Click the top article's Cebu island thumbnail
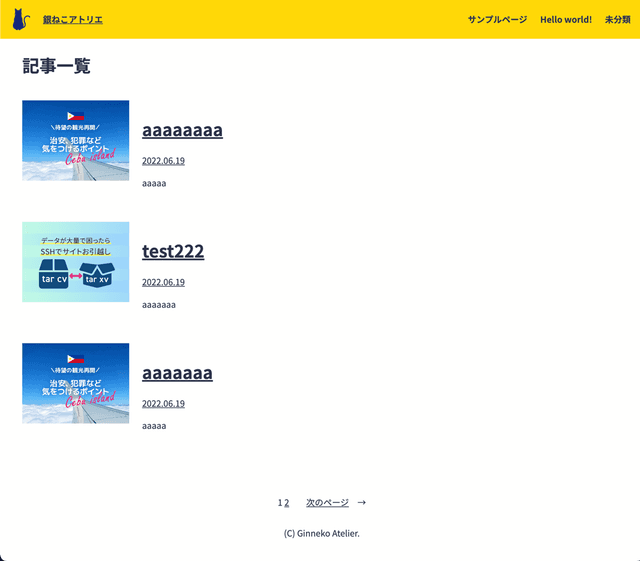640x561 pixels. (x=76, y=140)
